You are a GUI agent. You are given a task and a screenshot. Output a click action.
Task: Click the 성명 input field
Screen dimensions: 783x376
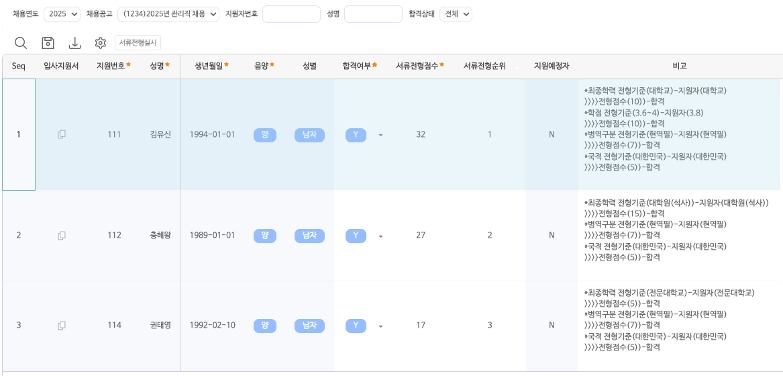click(x=373, y=14)
